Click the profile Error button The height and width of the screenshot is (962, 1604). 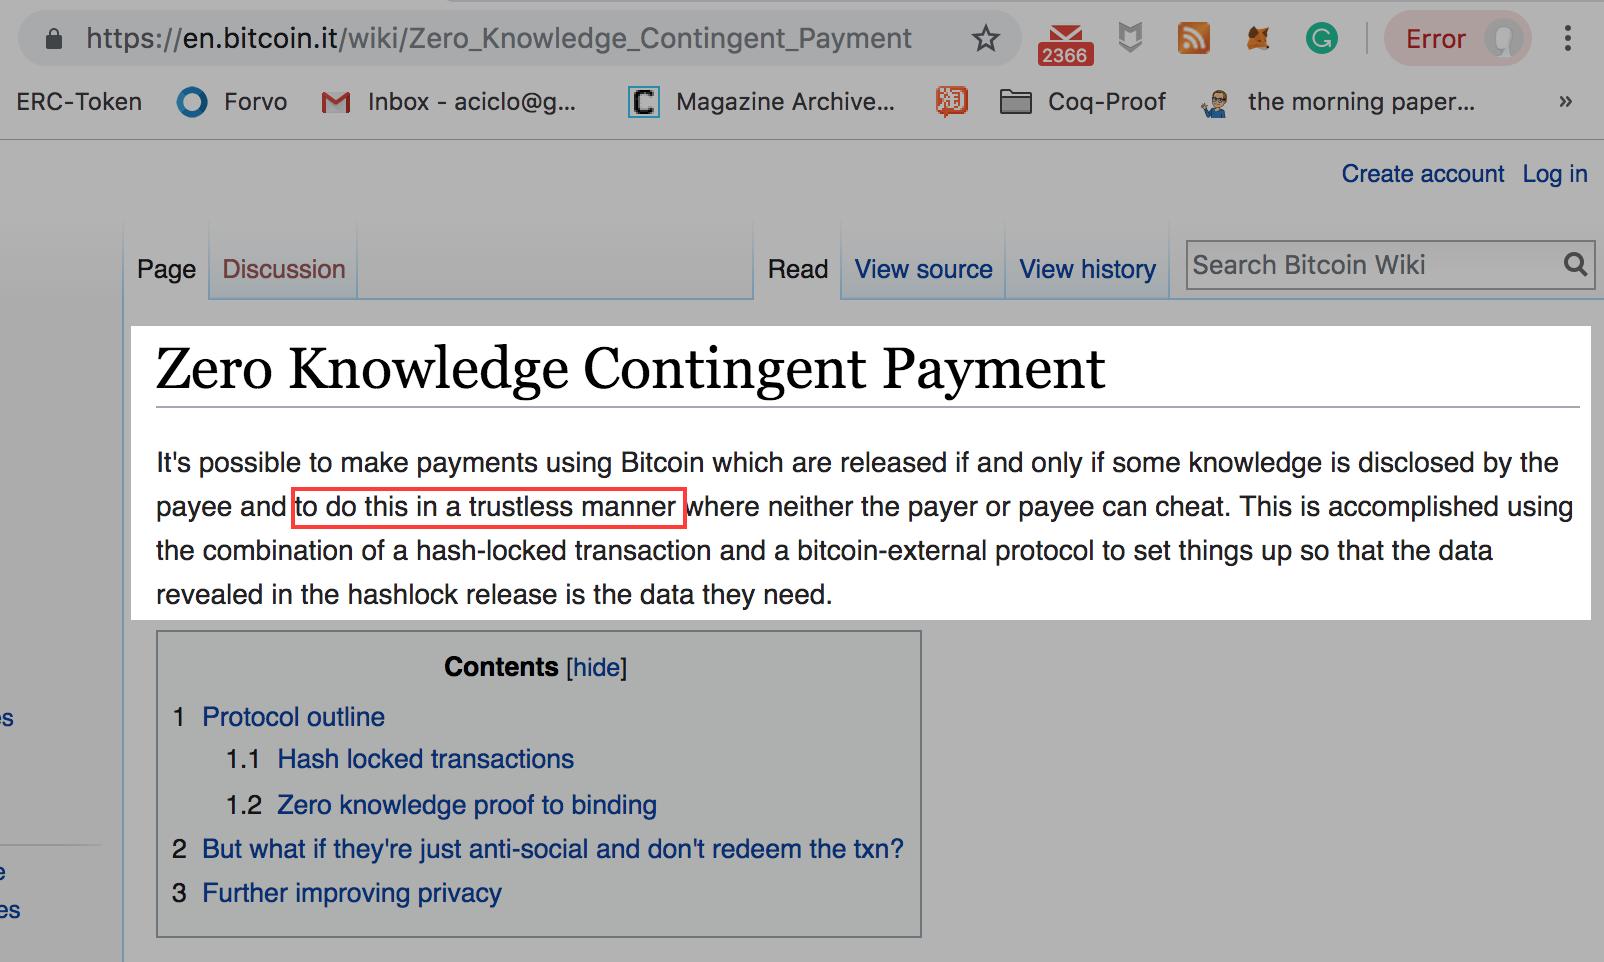click(x=1457, y=39)
